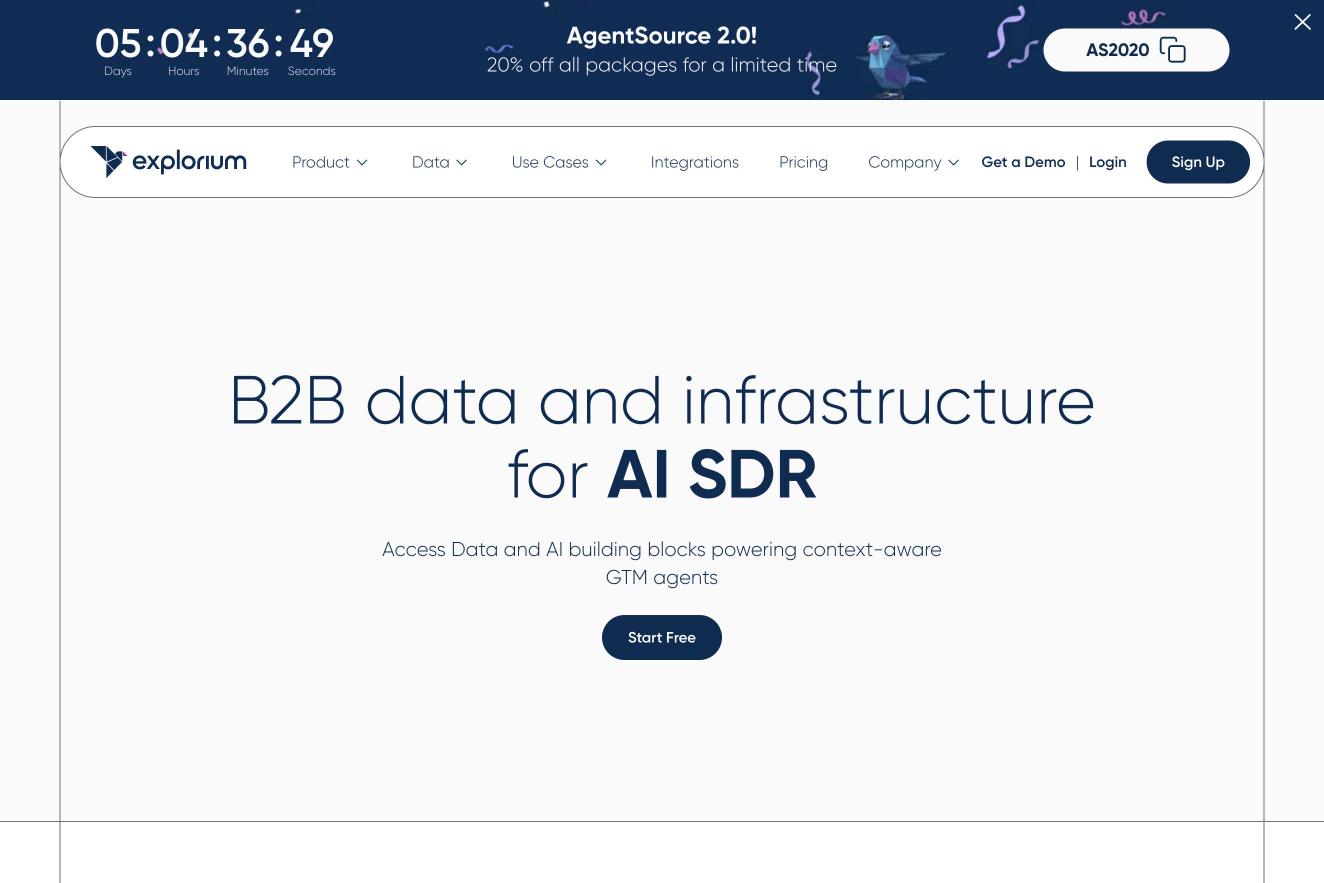Click the Explorium logo
The image size is (1324, 883).
tap(168, 161)
